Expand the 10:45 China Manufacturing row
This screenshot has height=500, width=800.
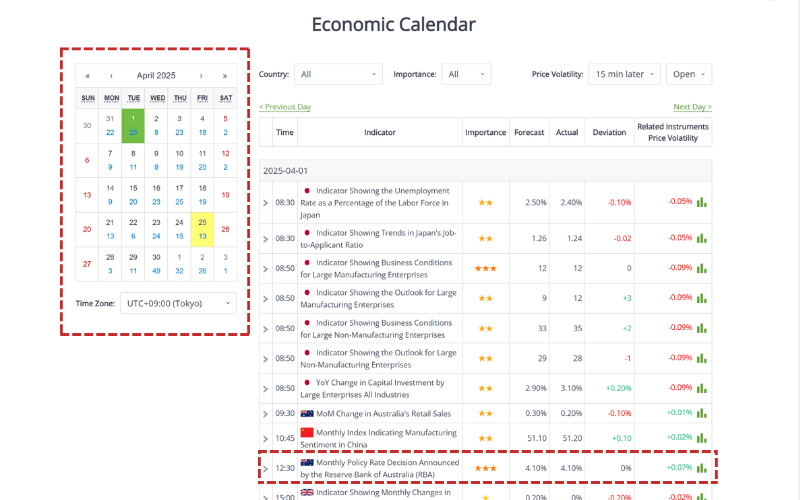265,438
